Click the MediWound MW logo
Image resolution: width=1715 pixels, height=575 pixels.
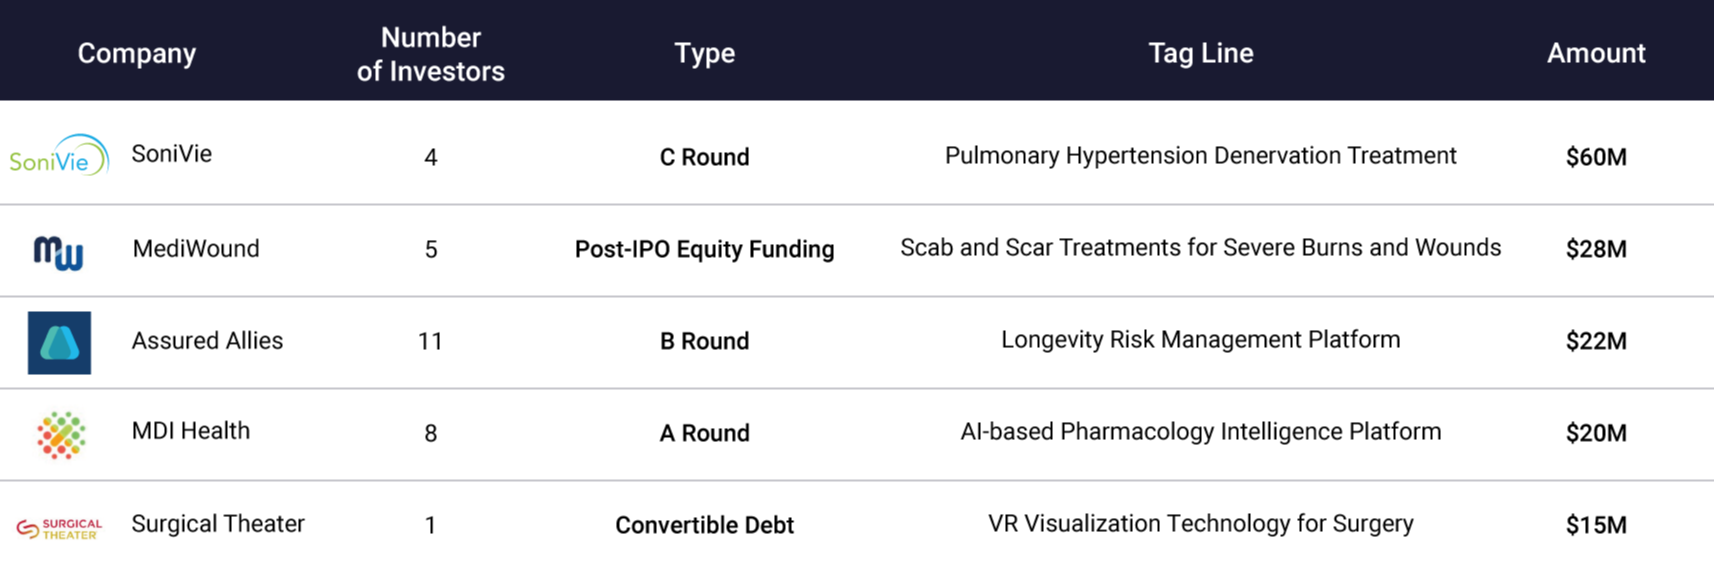coord(59,252)
